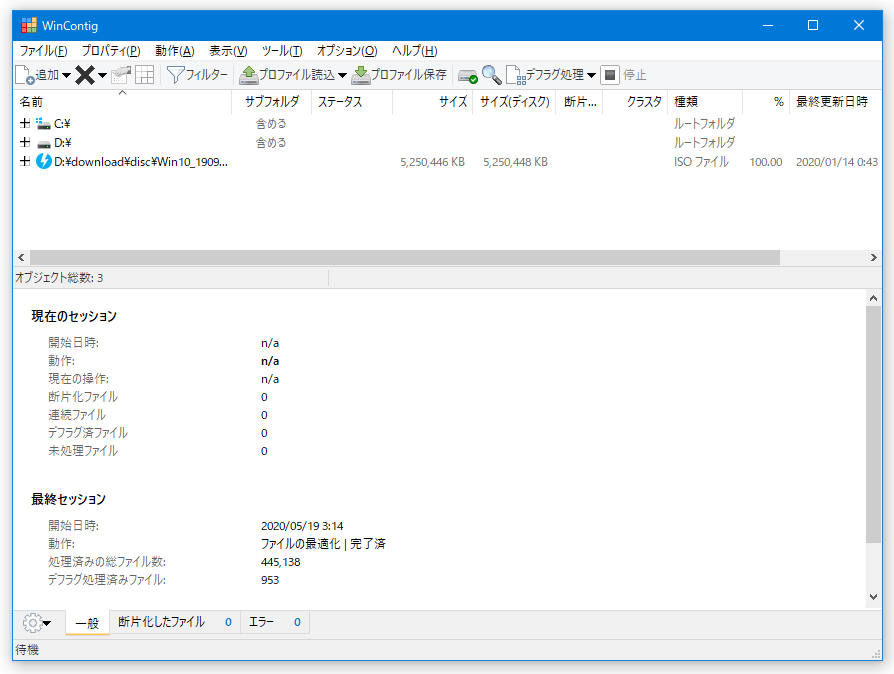Viewport: 894px width, 674px height.
Task: Sort by ステータス column header
Action: click(x=352, y=101)
